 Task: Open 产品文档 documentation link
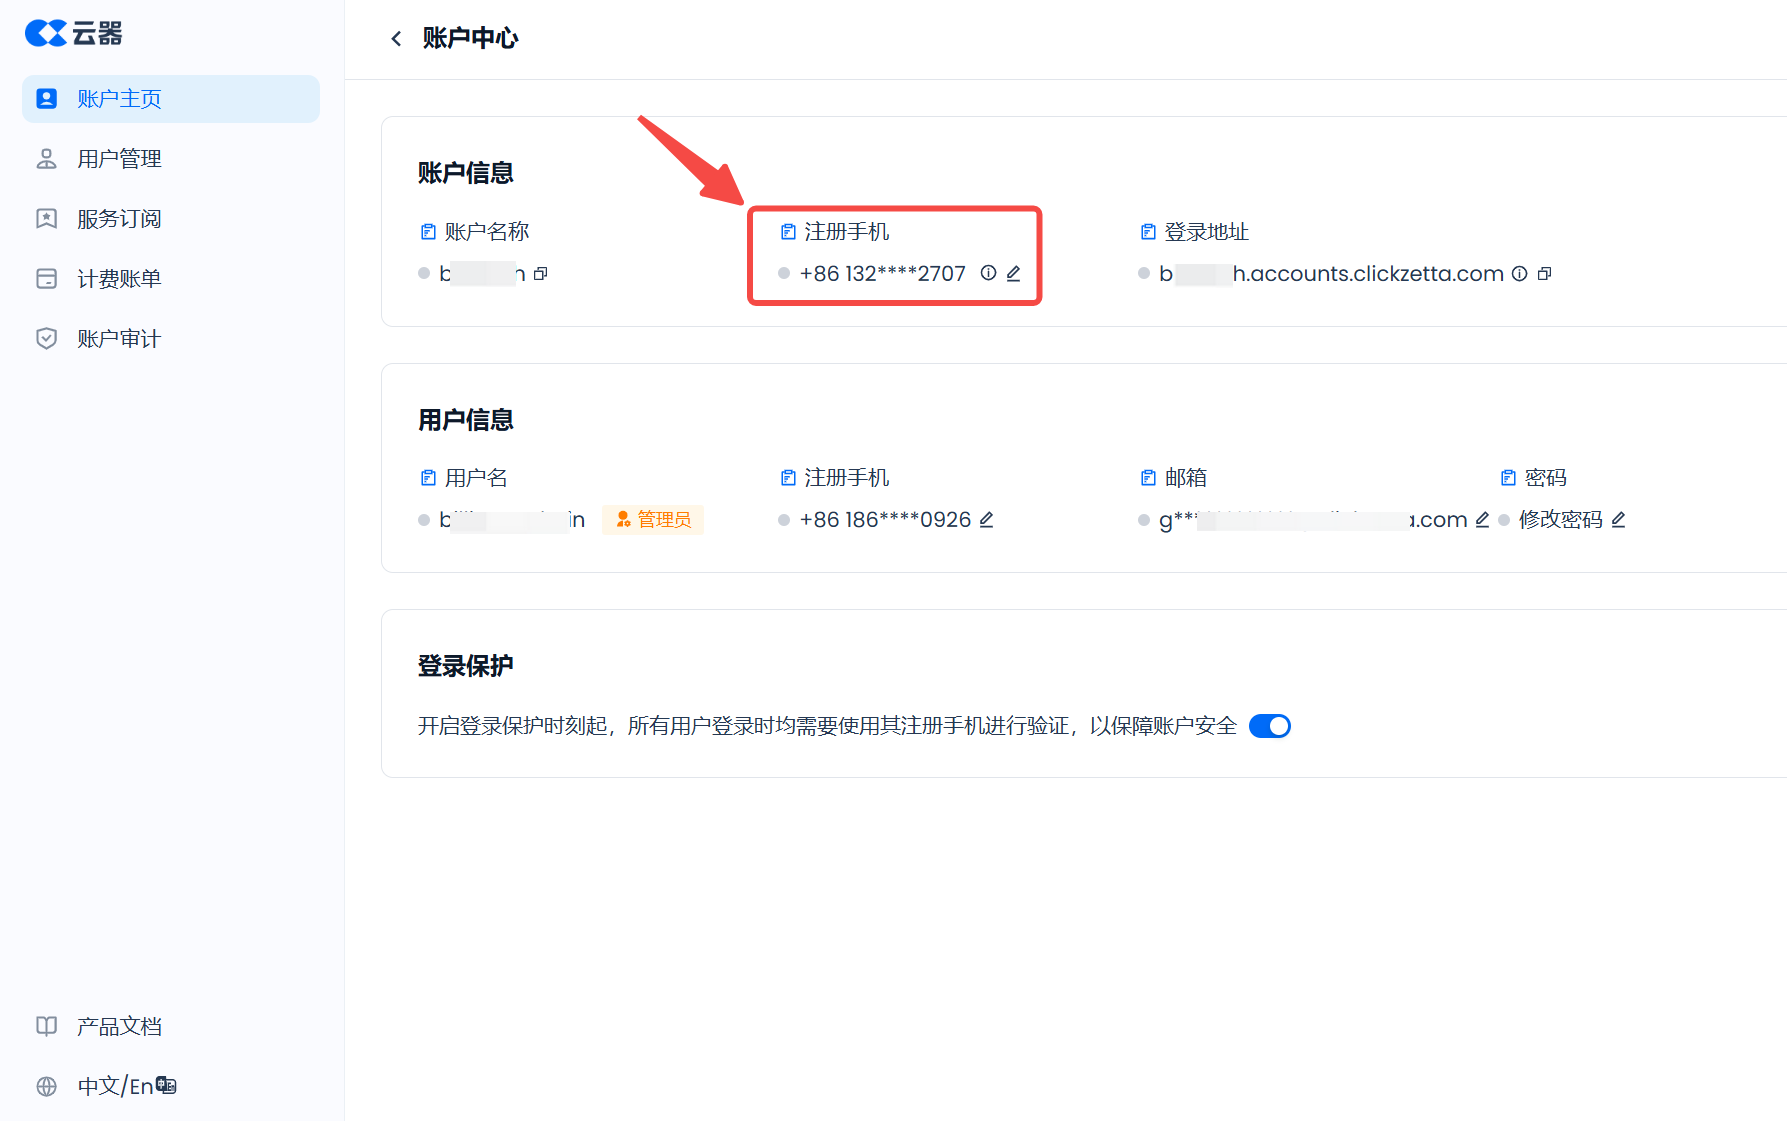pyautogui.click(x=119, y=1027)
